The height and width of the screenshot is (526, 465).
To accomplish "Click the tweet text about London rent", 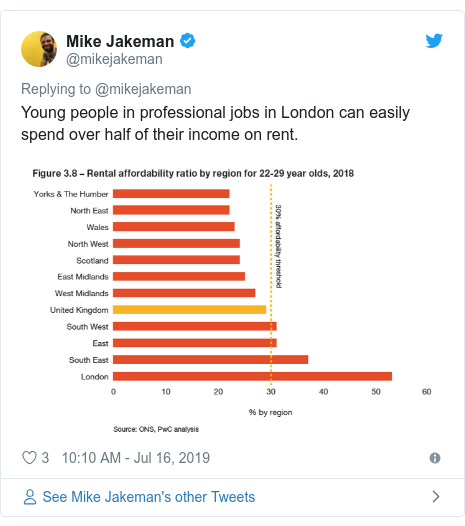I will click(215, 123).
